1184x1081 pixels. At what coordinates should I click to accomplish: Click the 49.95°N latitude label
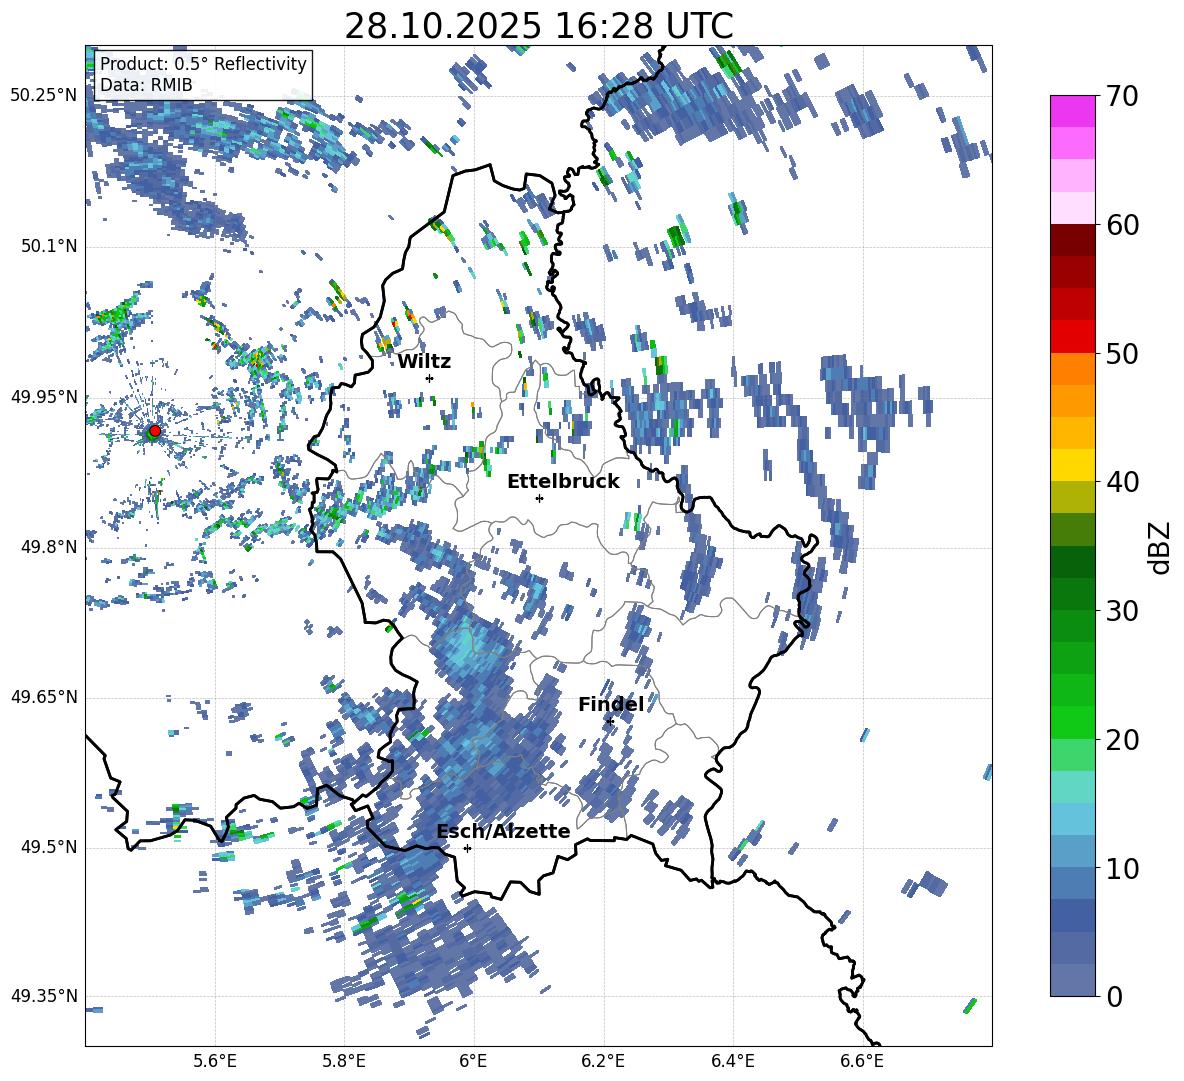44,396
